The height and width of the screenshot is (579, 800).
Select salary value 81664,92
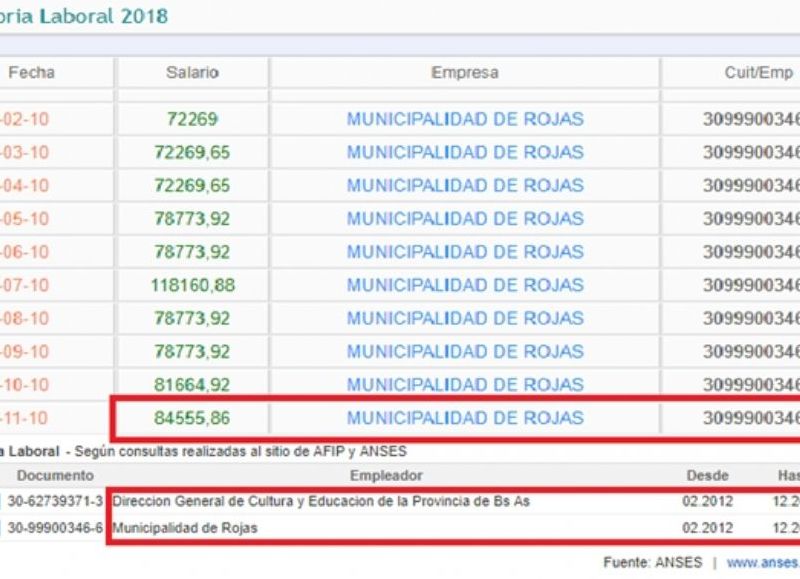tap(192, 384)
